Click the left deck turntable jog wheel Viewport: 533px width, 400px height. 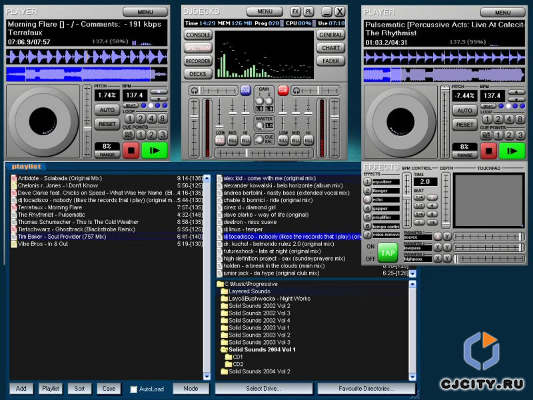point(43,121)
